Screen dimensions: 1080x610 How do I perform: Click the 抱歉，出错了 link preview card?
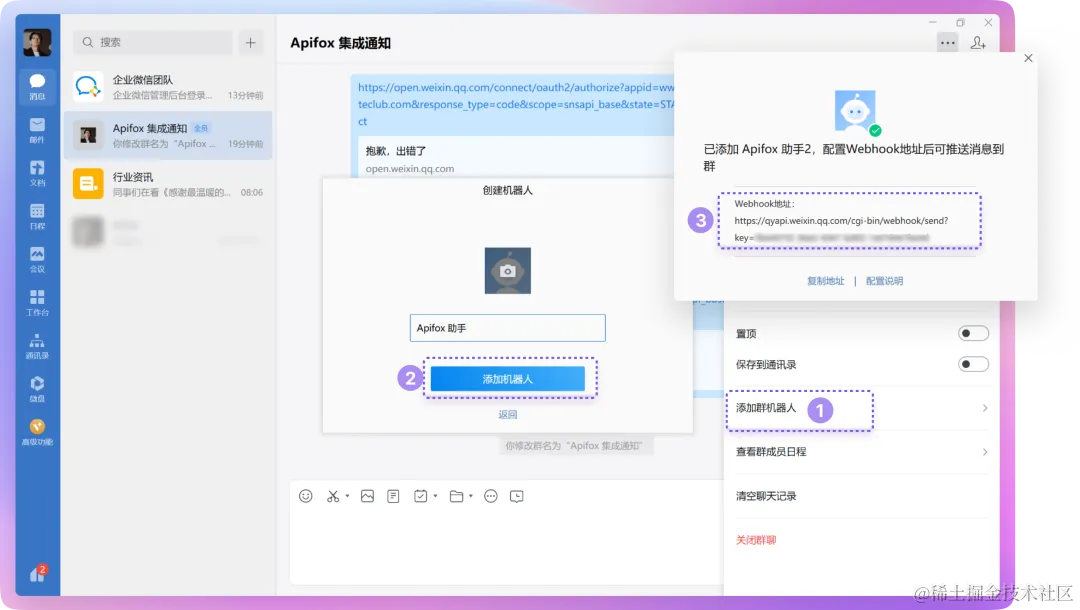coord(516,159)
